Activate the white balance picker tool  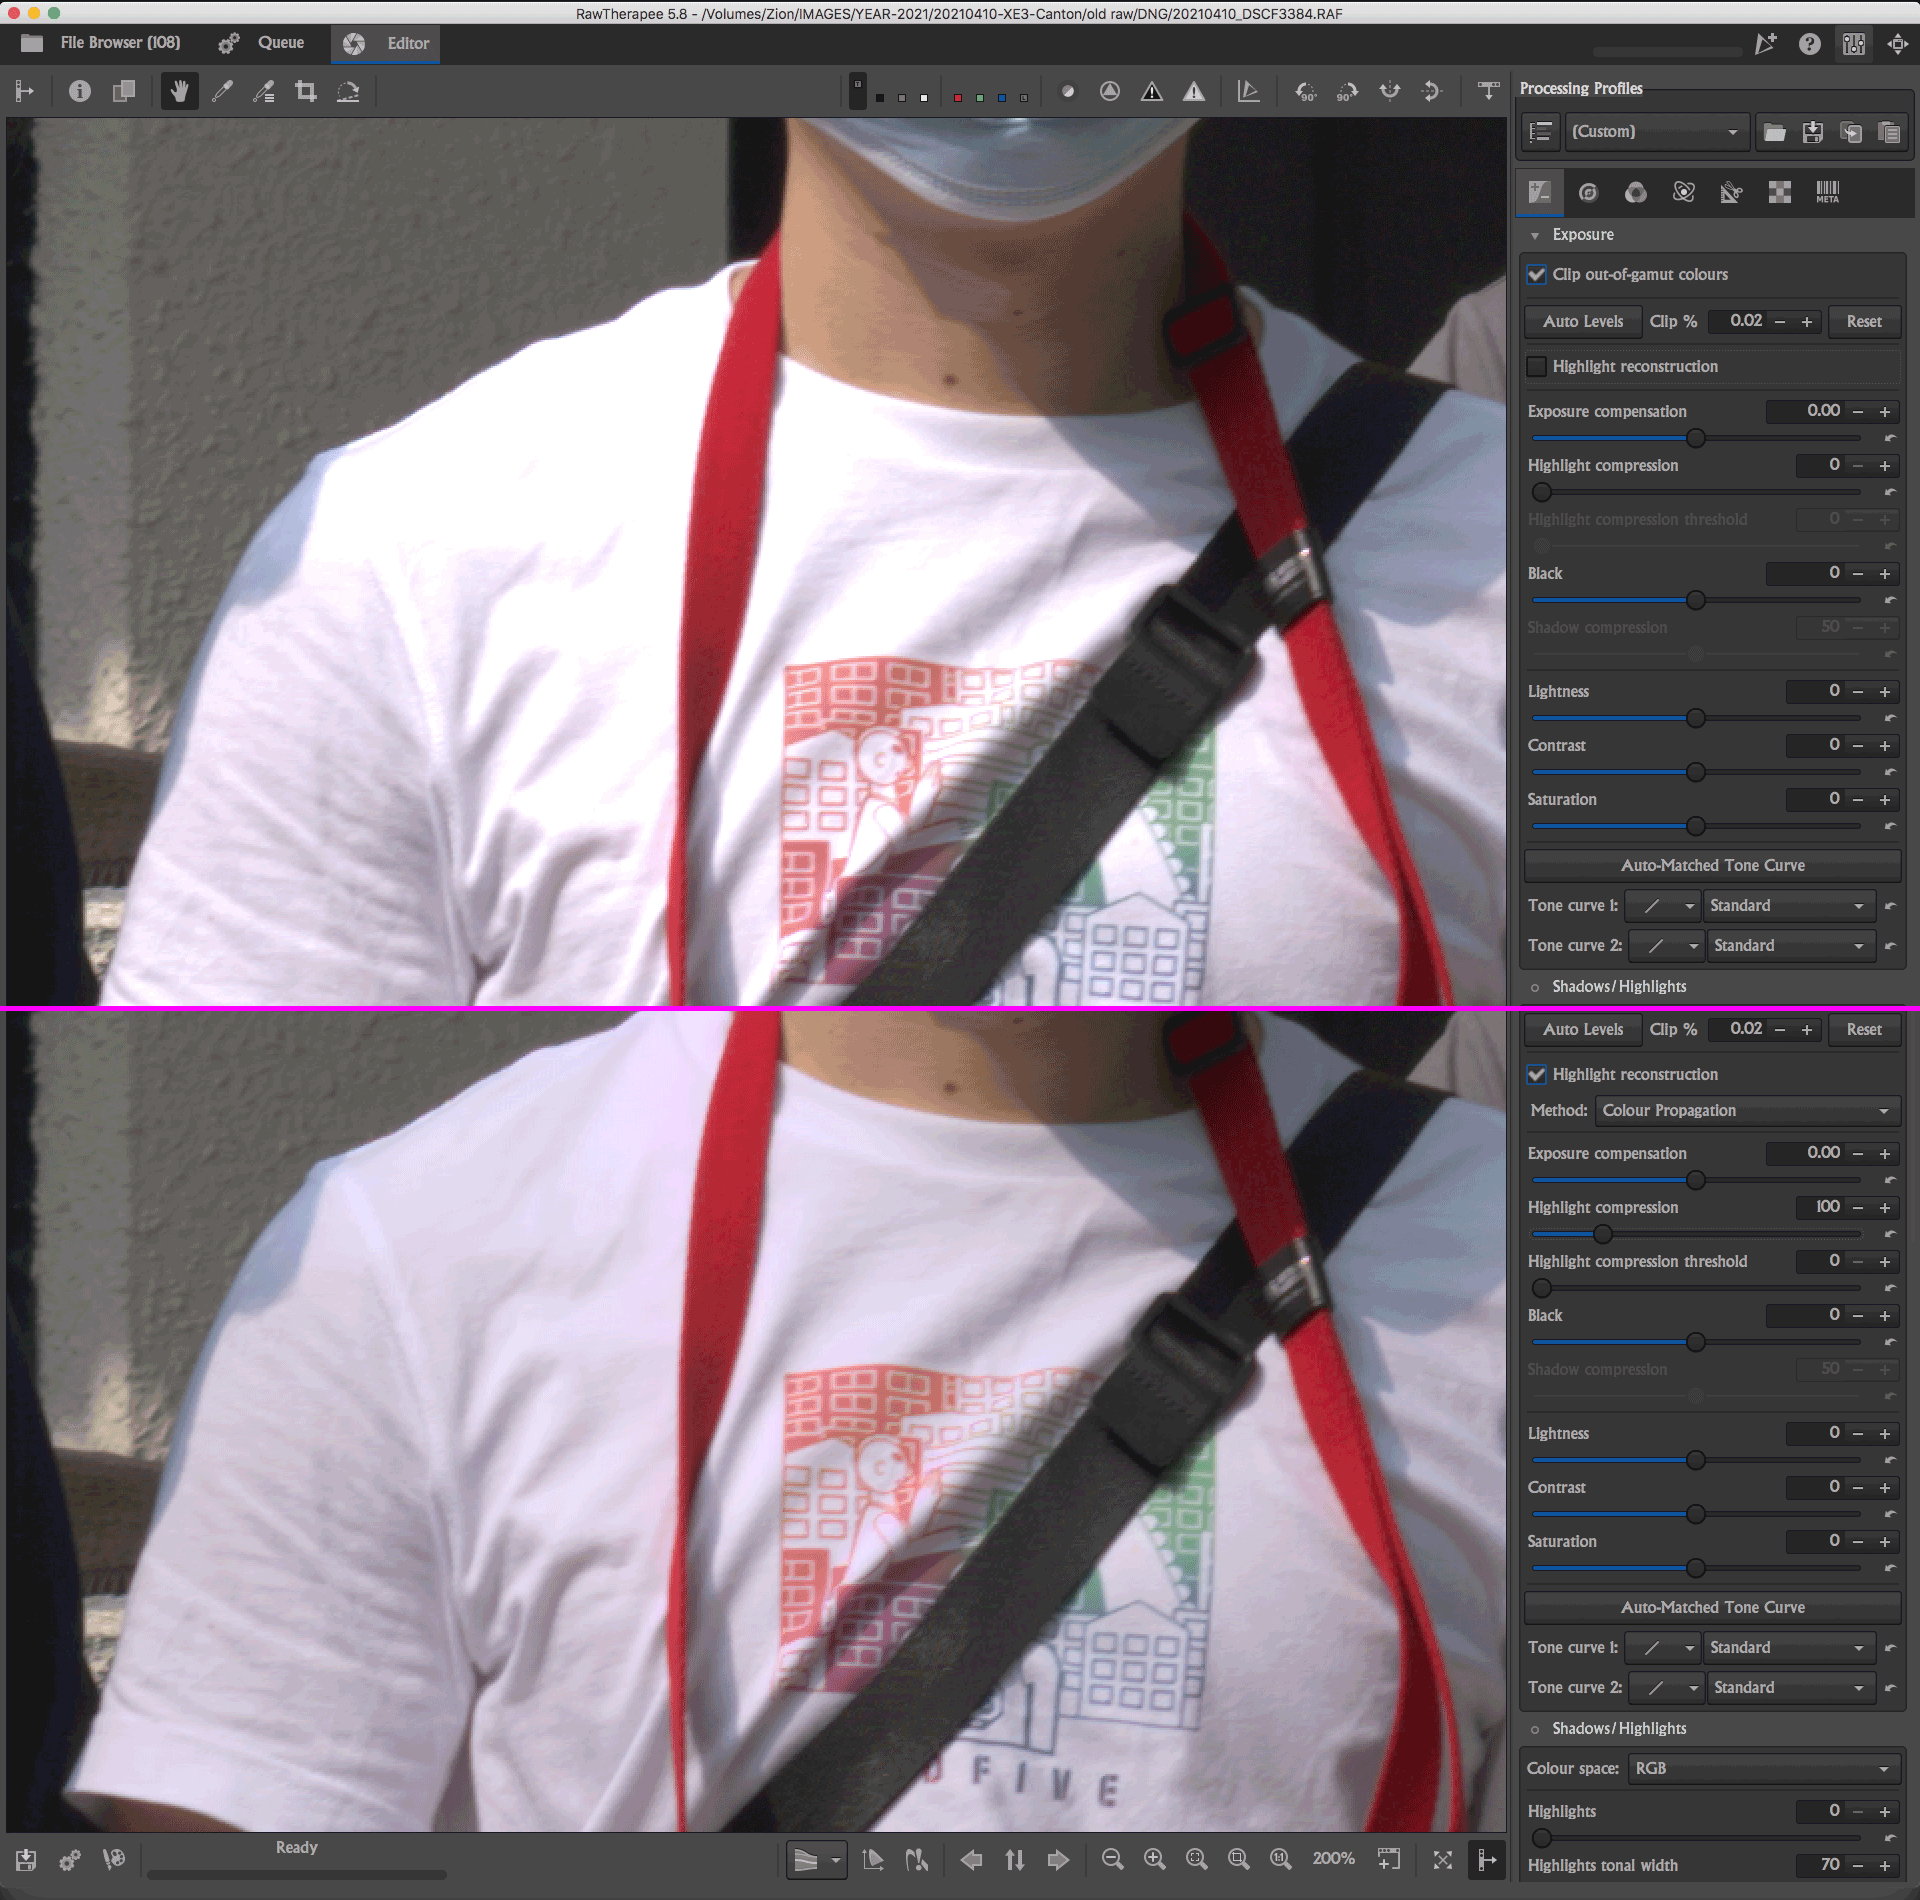pos(222,92)
